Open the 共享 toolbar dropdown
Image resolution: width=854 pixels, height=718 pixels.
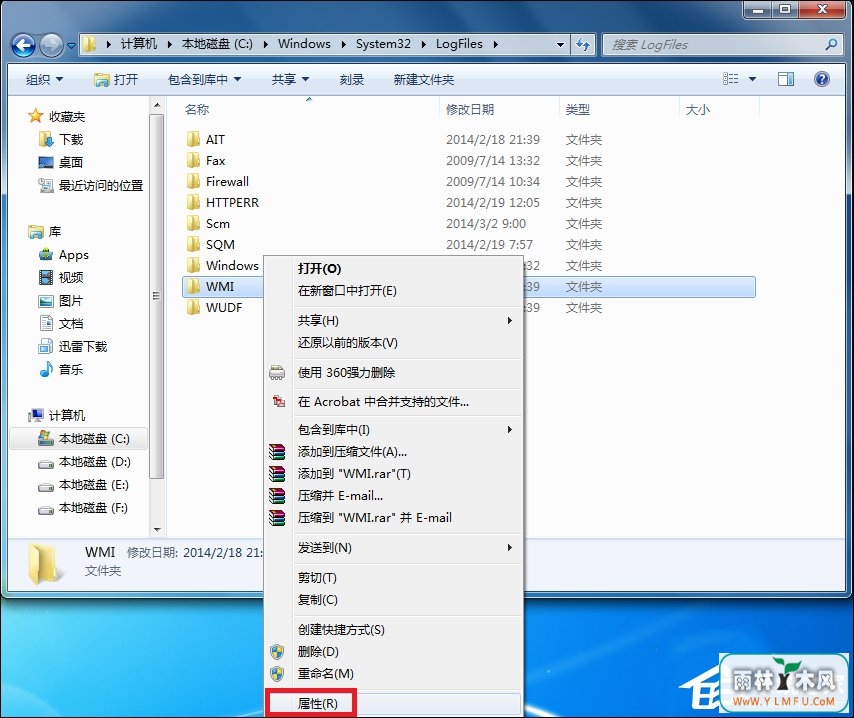coord(290,80)
